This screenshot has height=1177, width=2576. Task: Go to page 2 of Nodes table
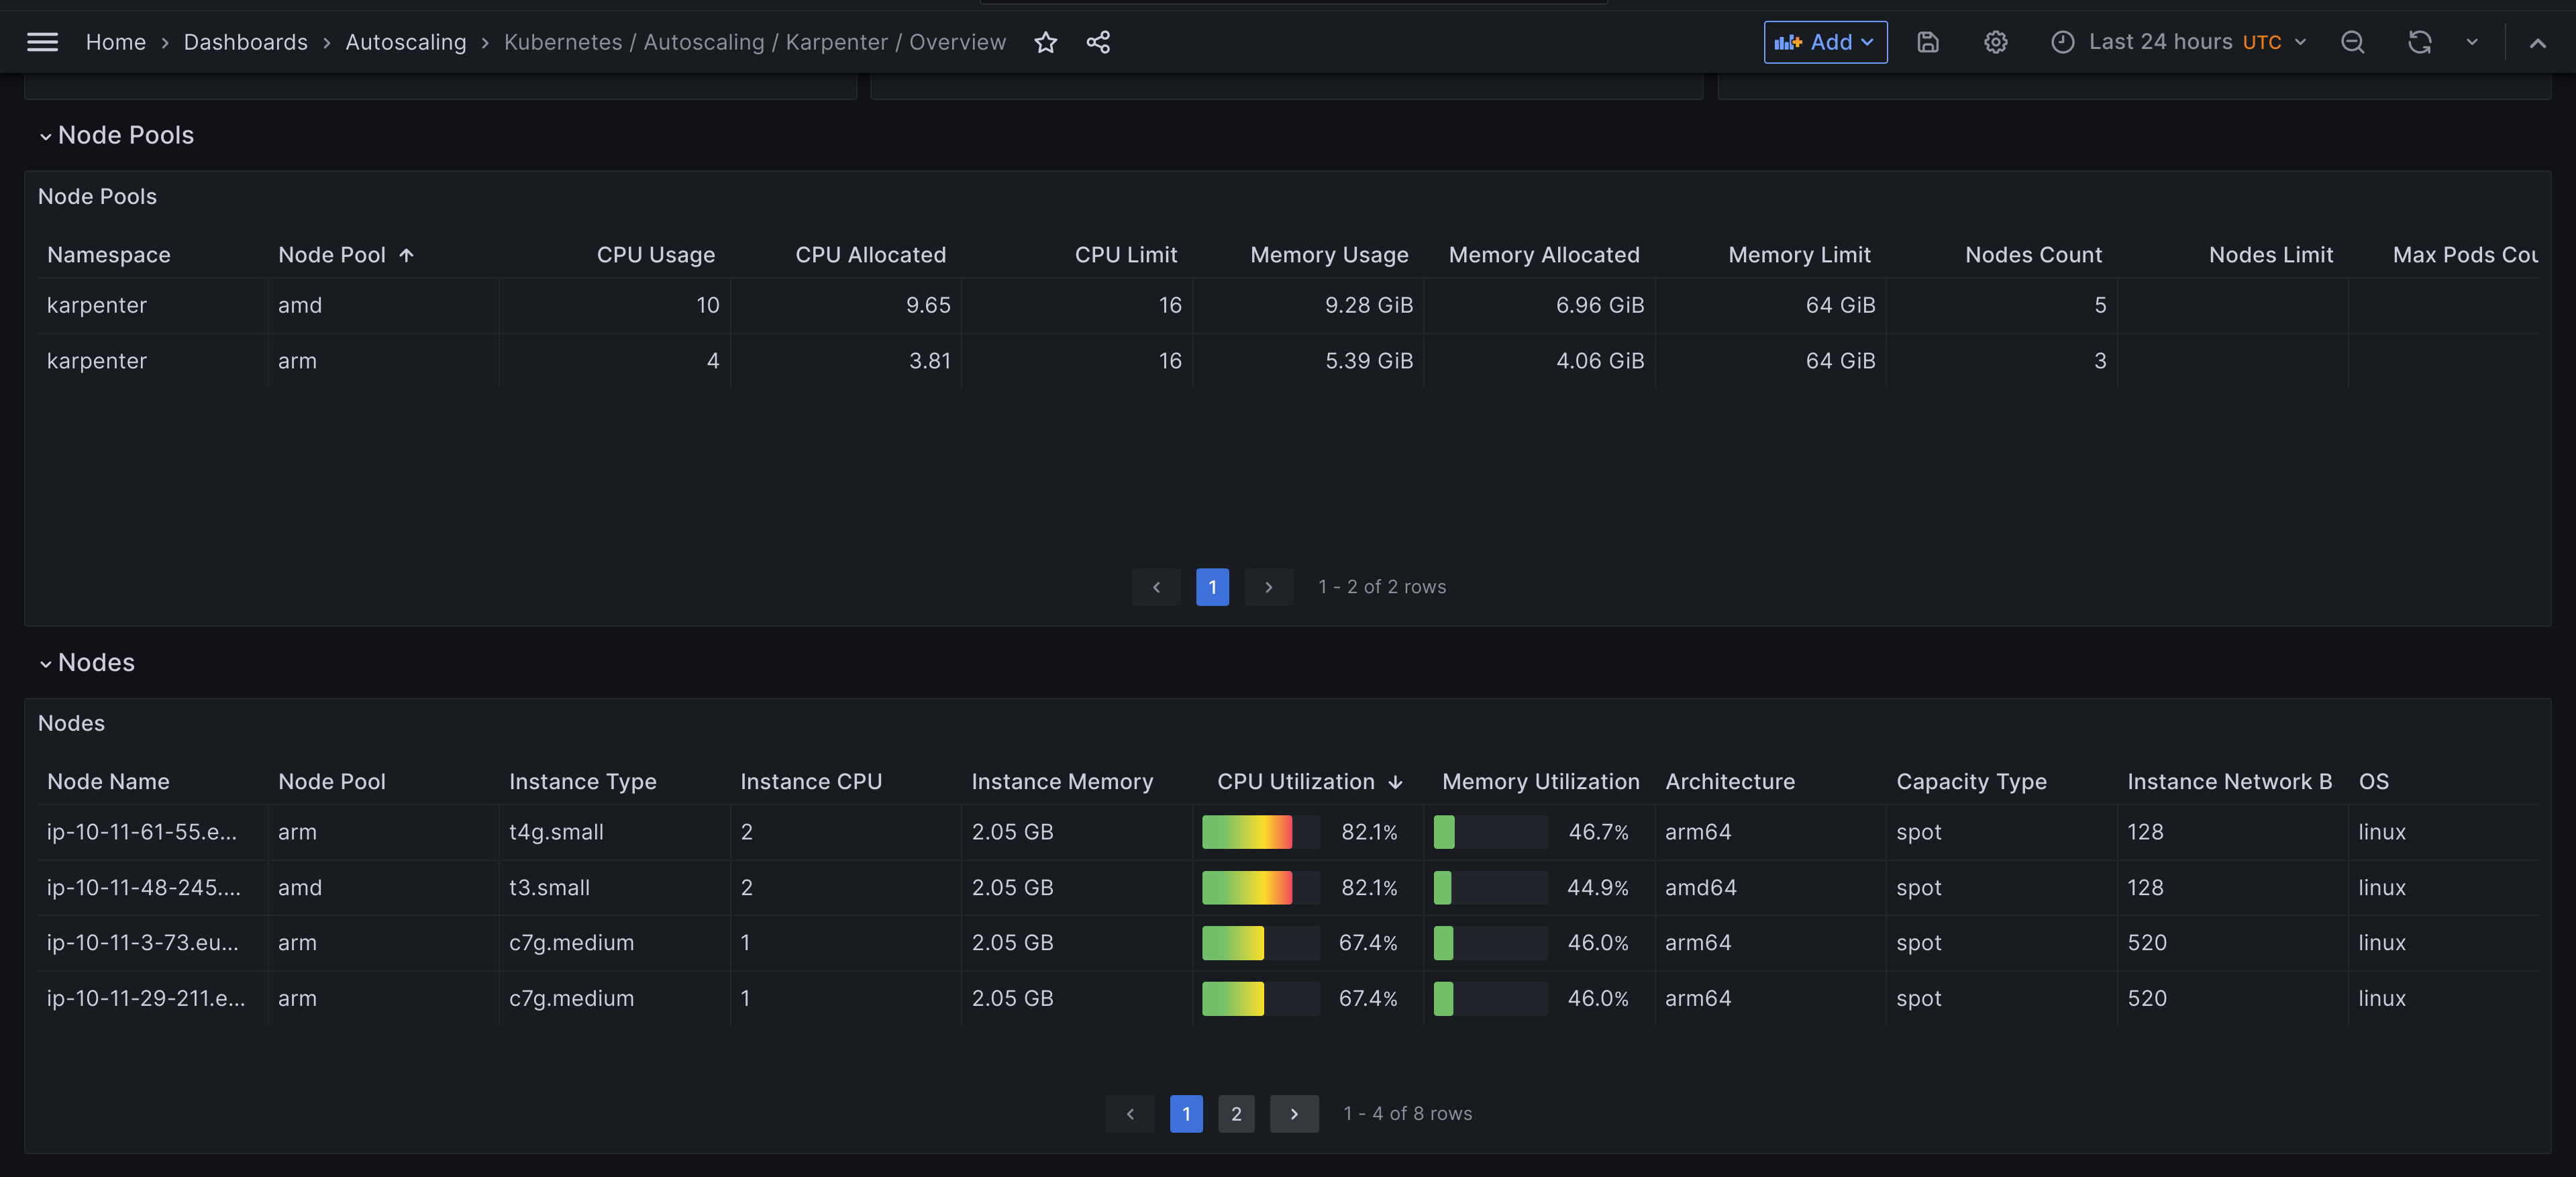point(1235,1113)
